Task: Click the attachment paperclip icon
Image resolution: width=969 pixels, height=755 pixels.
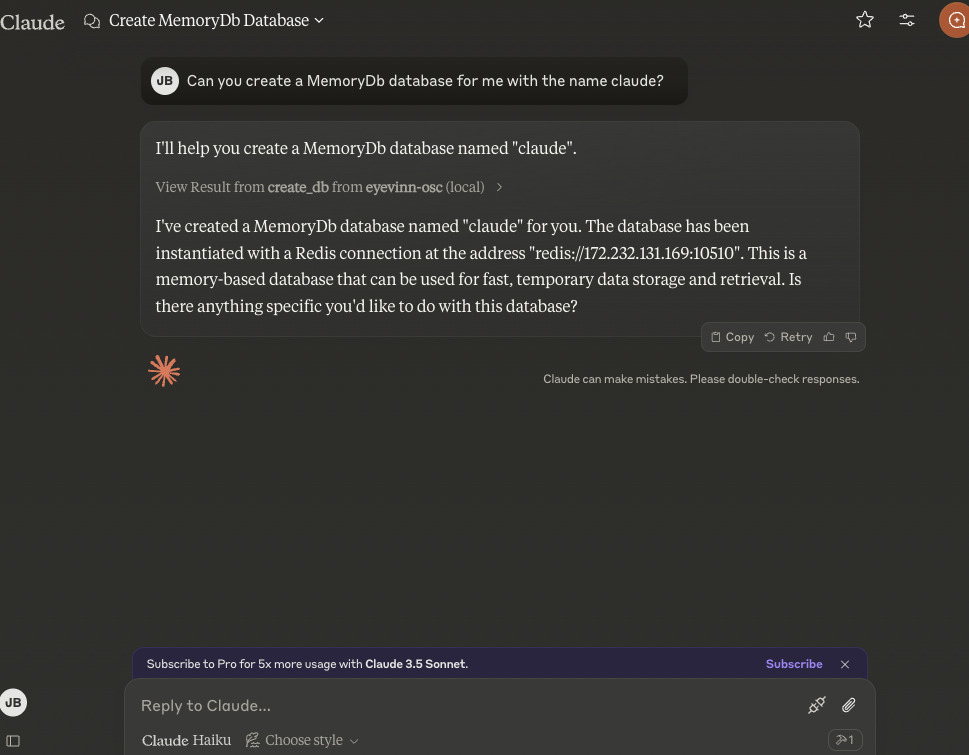Action: [x=848, y=705]
